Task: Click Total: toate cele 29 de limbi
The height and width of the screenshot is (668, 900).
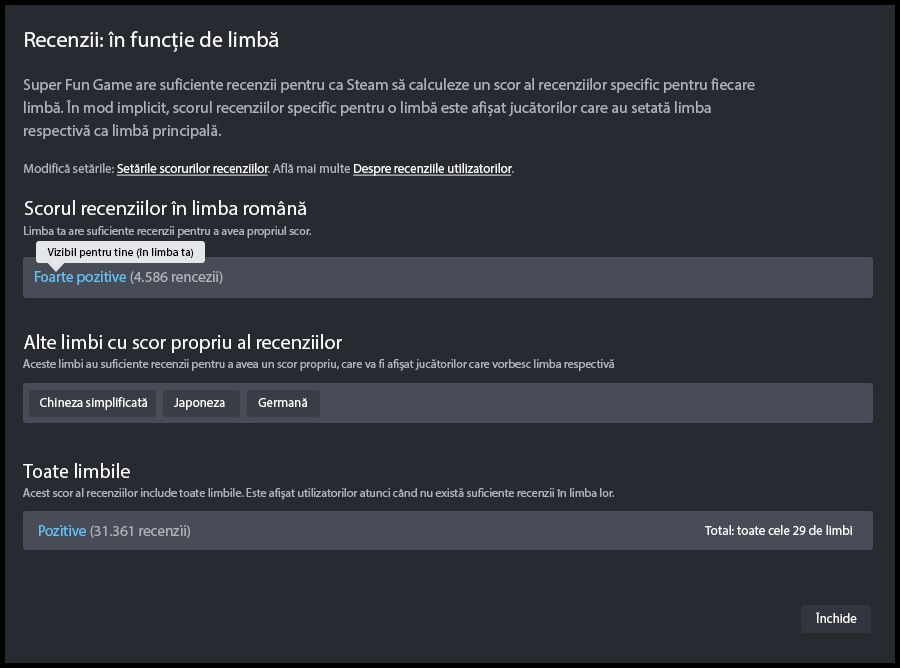Action: coord(778,531)
